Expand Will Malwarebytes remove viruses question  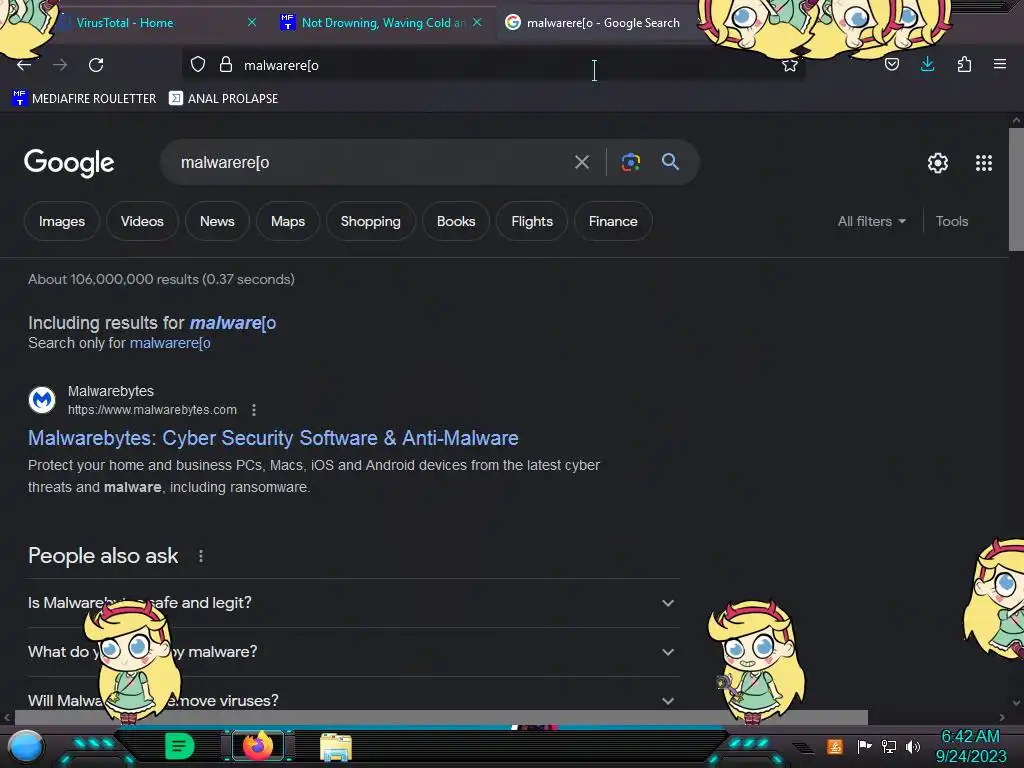point(353,700)
